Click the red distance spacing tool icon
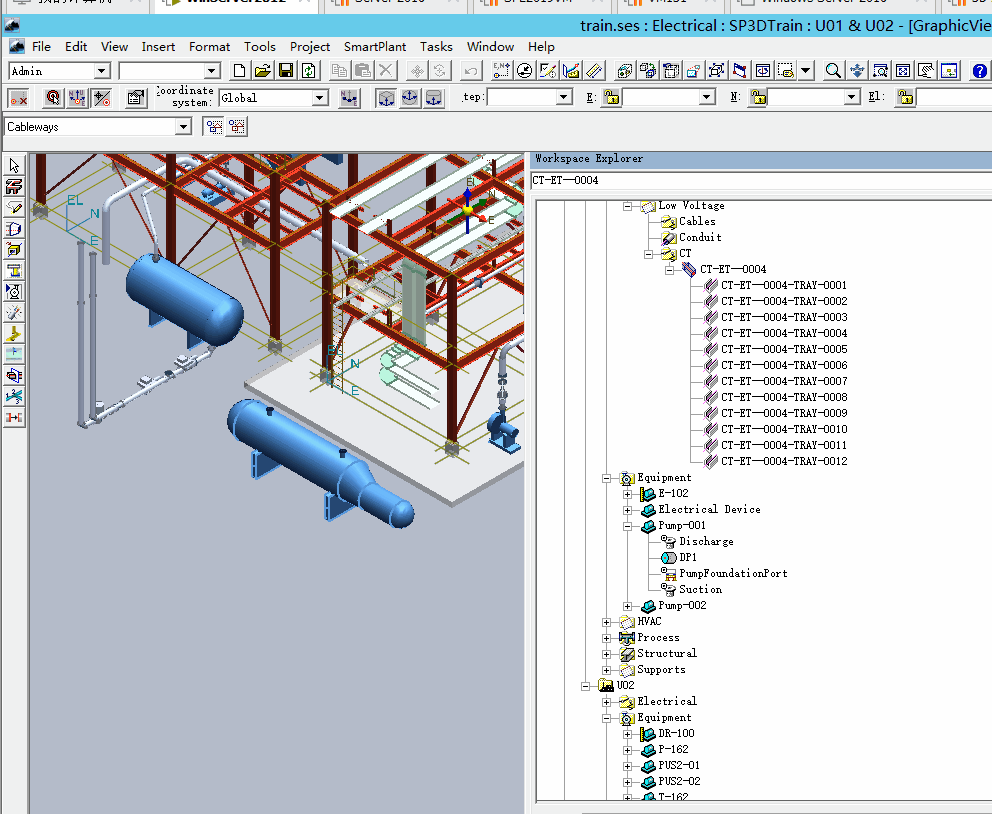992x814 pixels. click(14, 417)
